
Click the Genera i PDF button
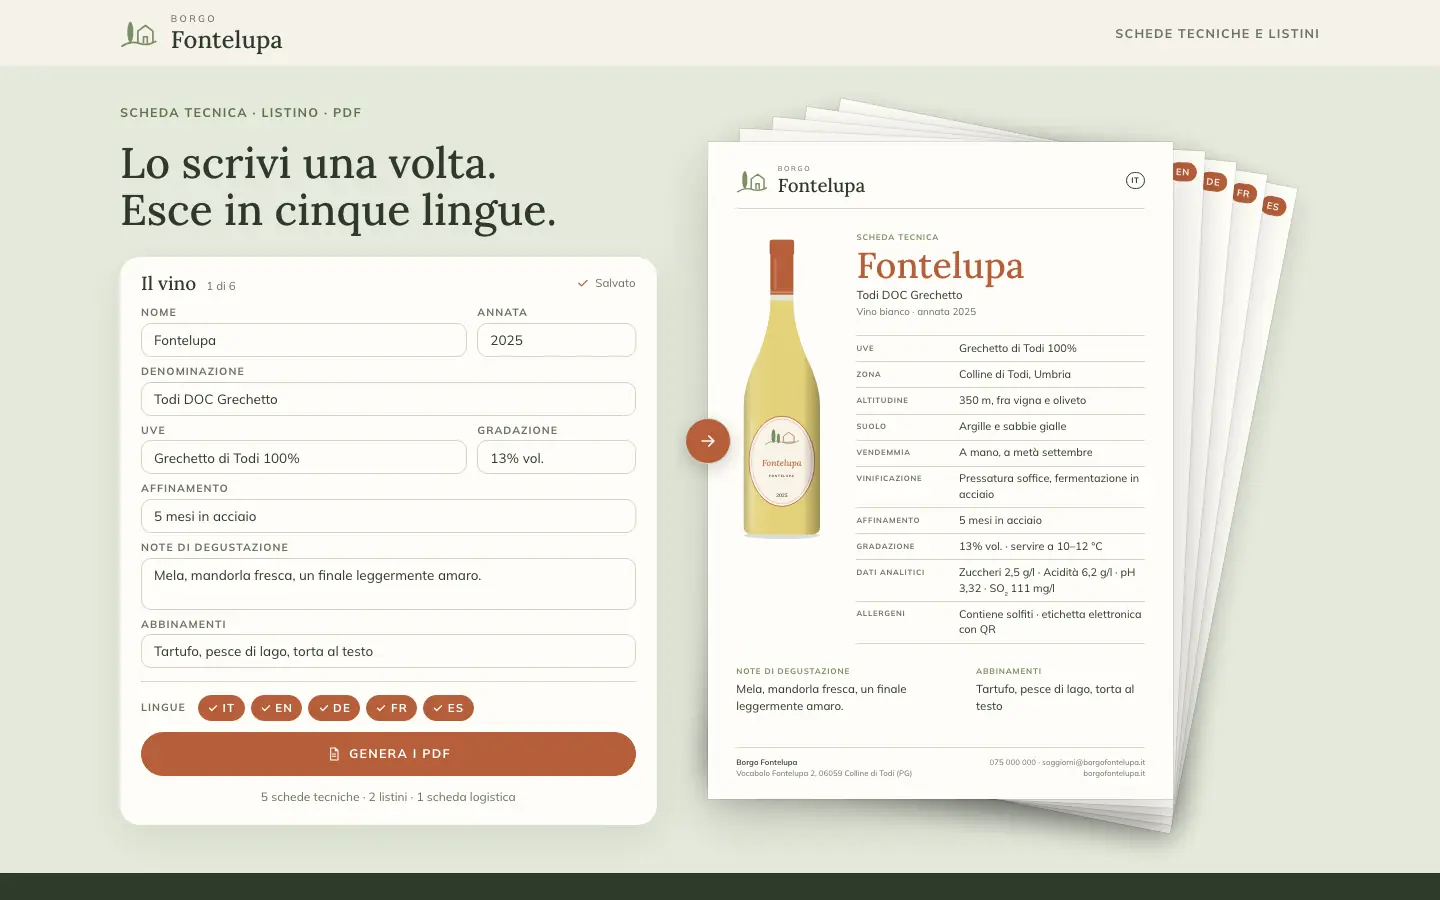[388, 754]
